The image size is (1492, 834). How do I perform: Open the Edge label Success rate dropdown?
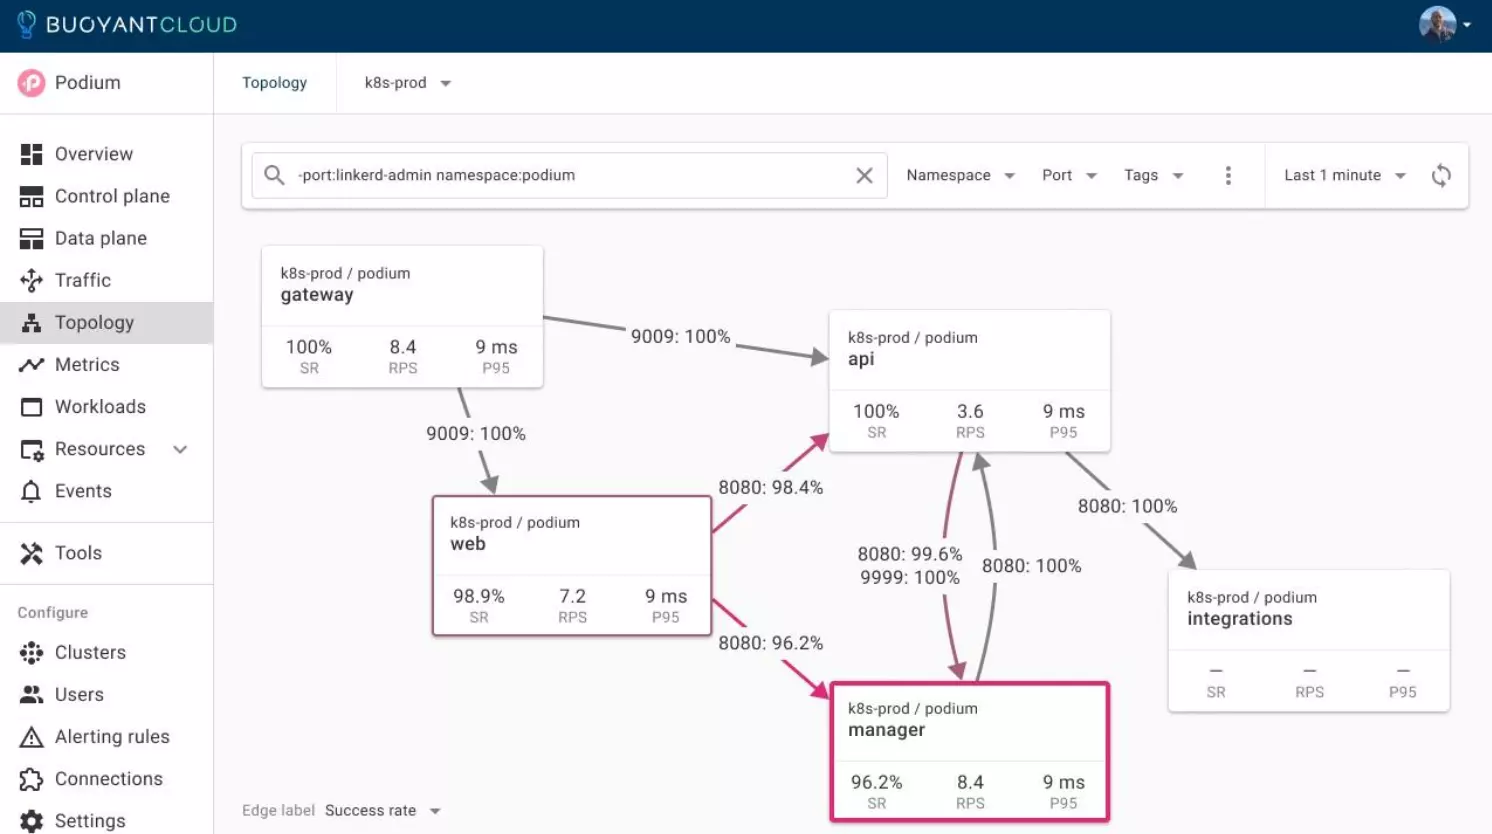[x=383, y=810]
